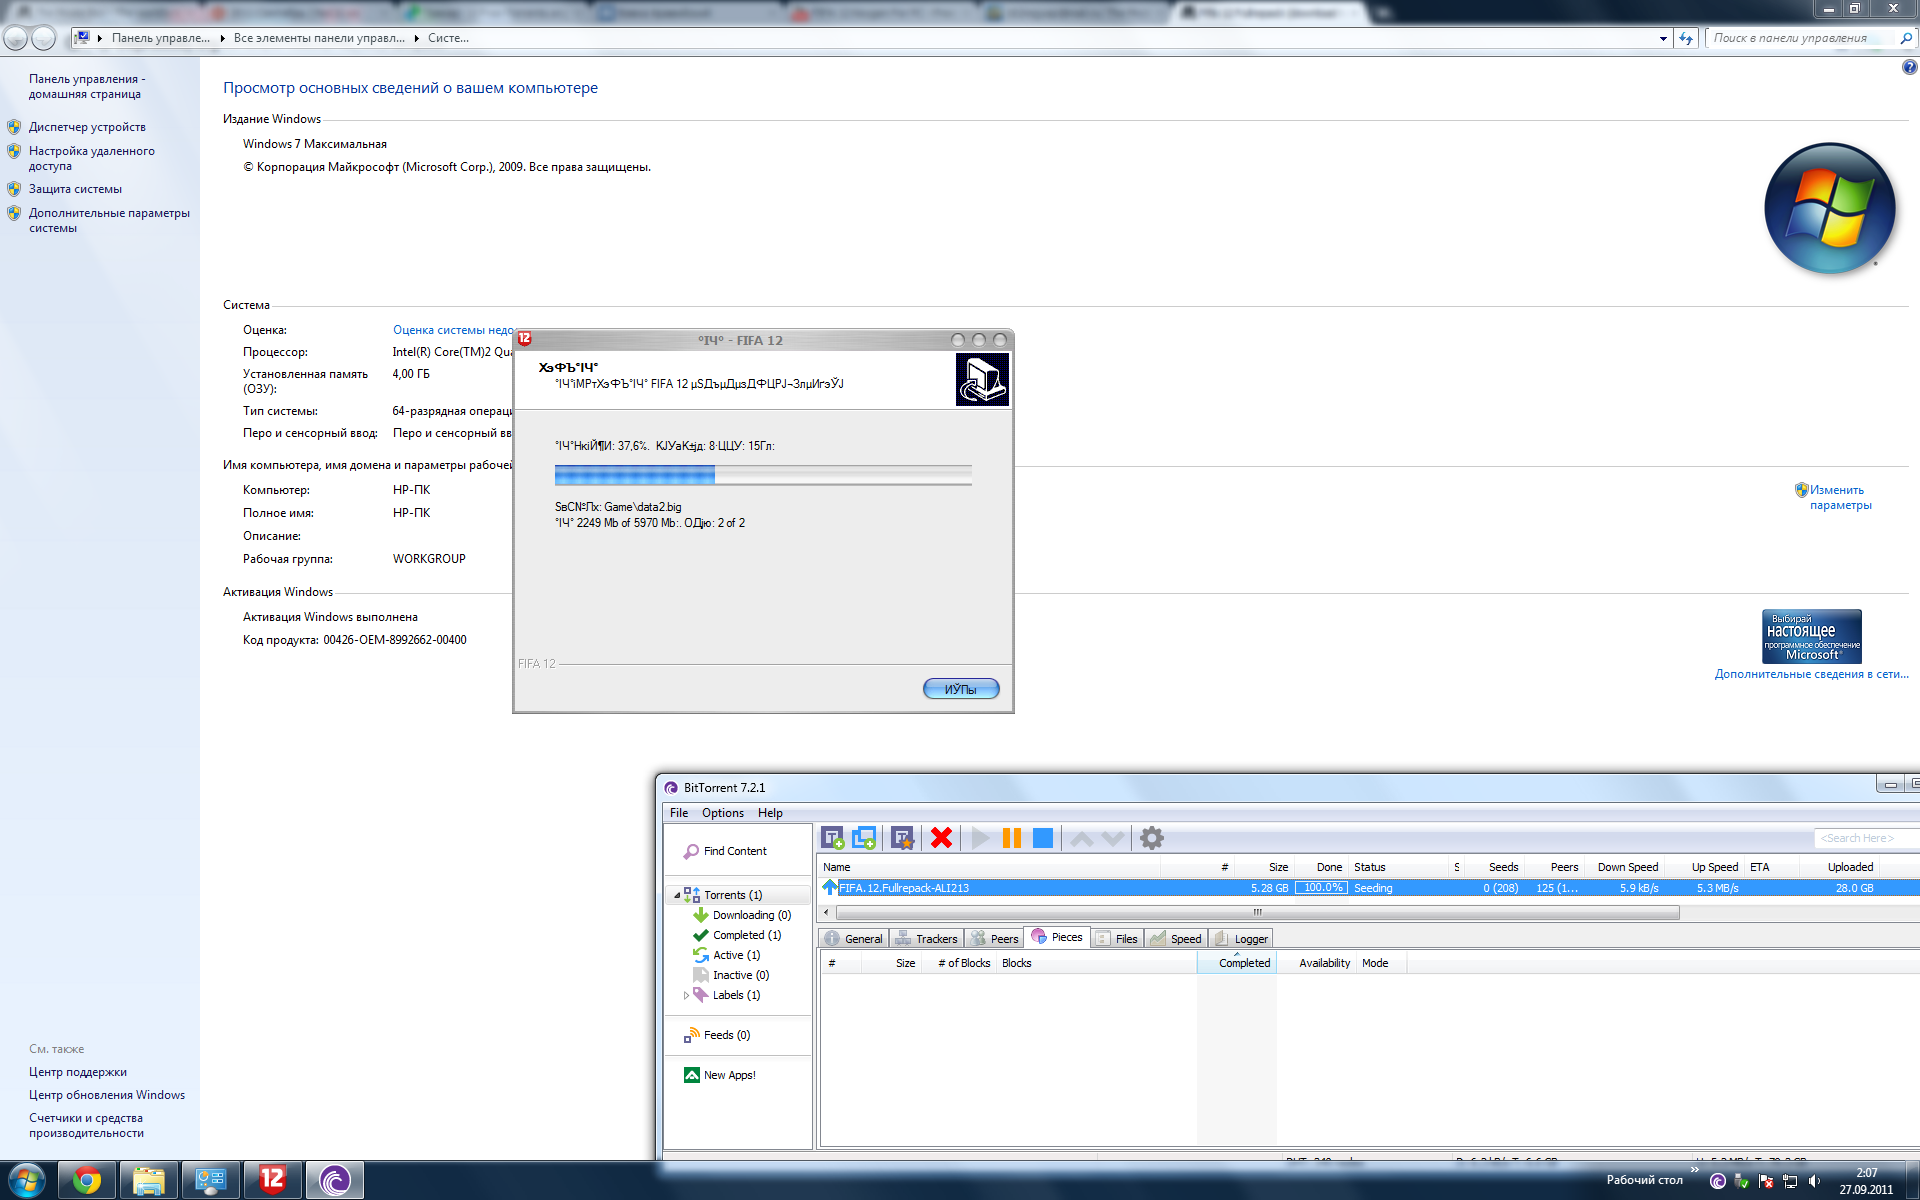Switch to the General tab
Screen dimensions: 1920x1200
coord(854,938)
